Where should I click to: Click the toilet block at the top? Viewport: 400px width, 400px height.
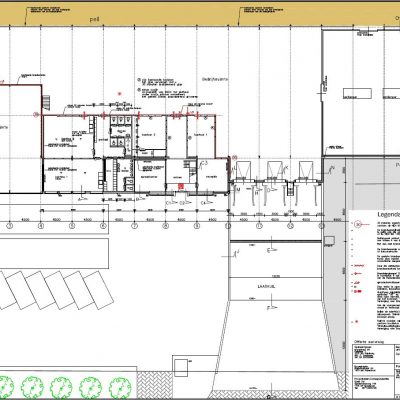pyautogui.click(x=117, y=131)
